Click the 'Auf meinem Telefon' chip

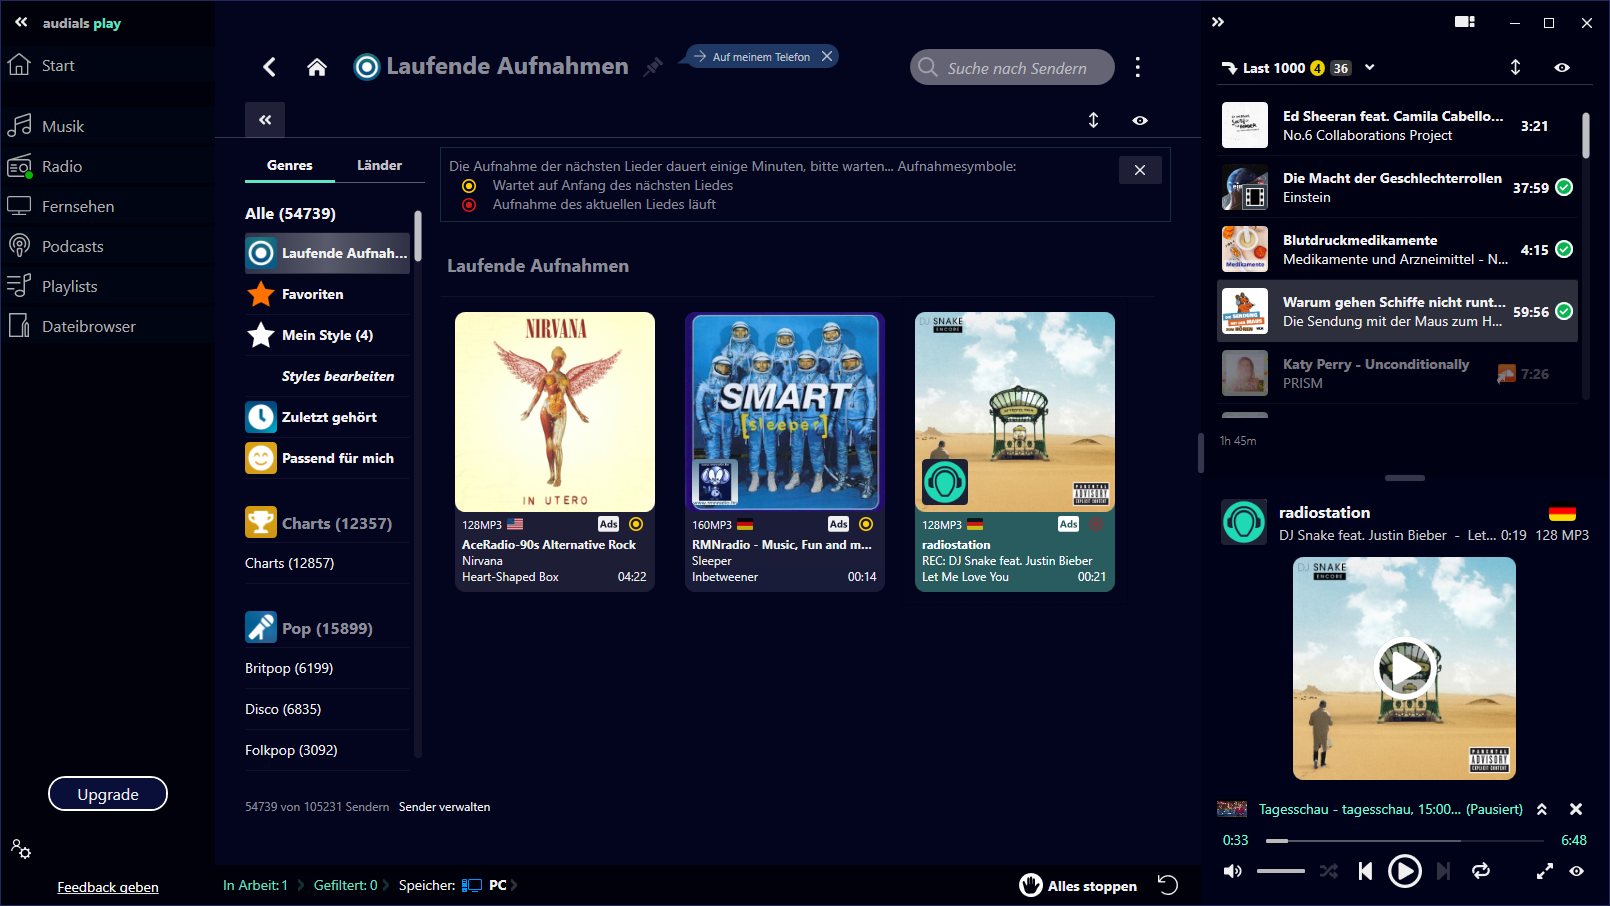[761, 57]
